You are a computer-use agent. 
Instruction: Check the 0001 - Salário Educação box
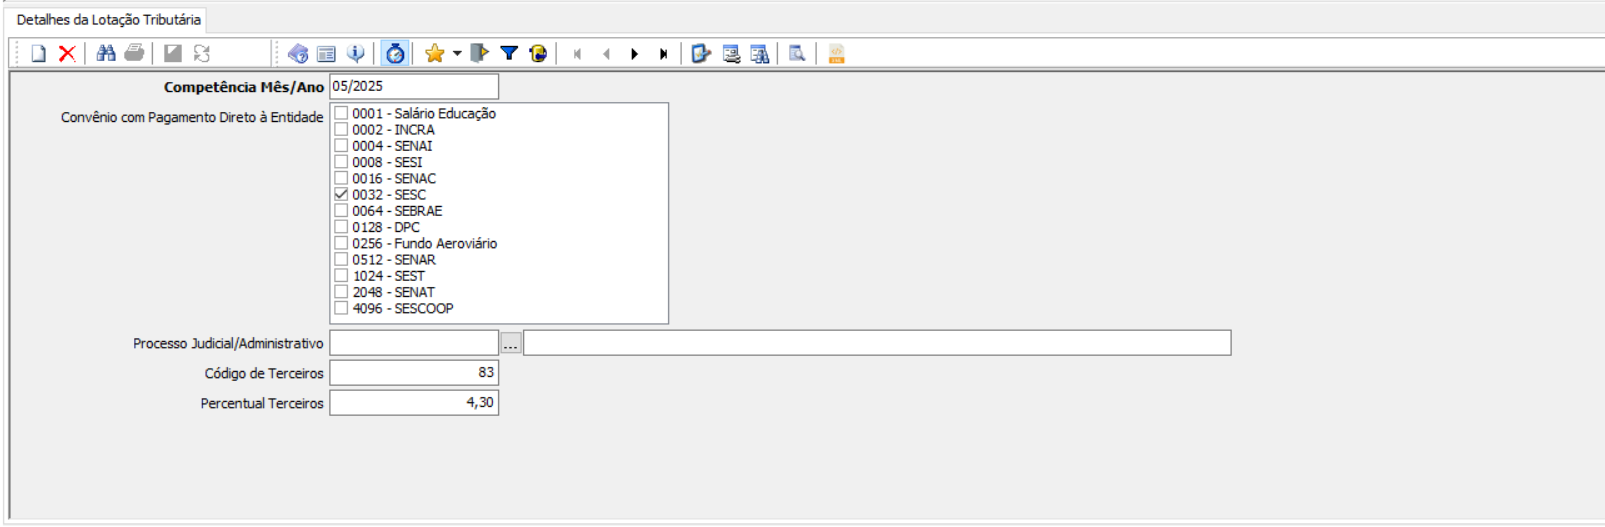[x=341, y=113]
